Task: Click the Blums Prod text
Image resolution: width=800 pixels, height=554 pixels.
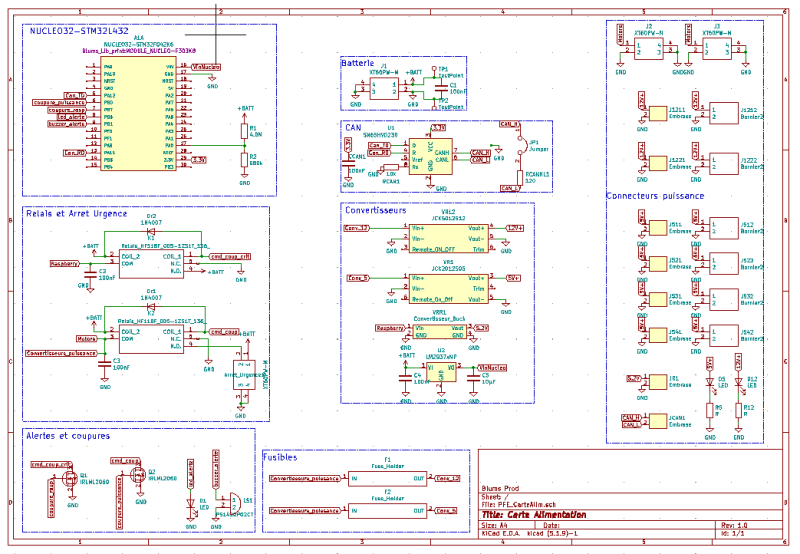Action: click(500, 488)
